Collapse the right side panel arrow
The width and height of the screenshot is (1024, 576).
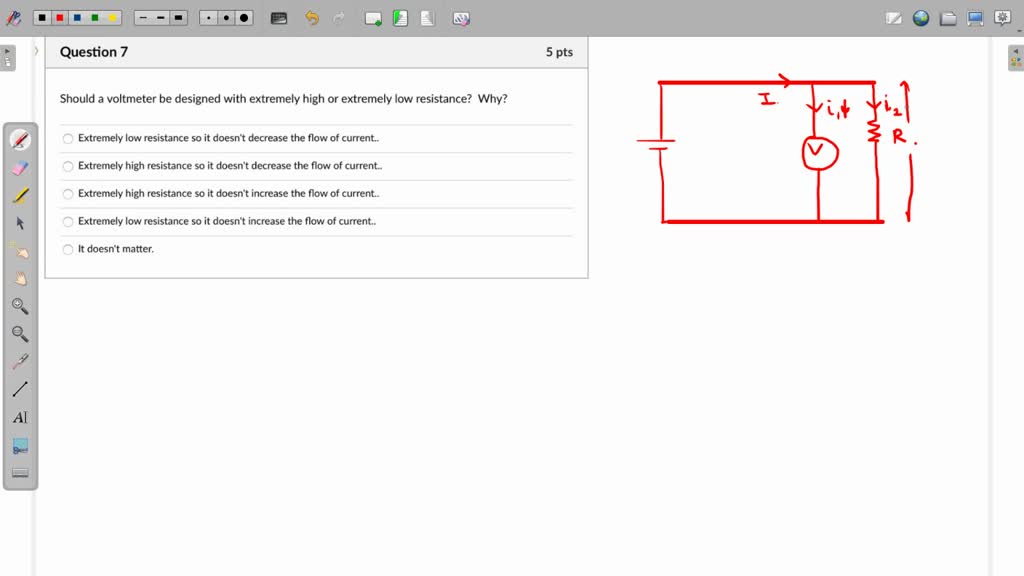[x=1014, y=57]
